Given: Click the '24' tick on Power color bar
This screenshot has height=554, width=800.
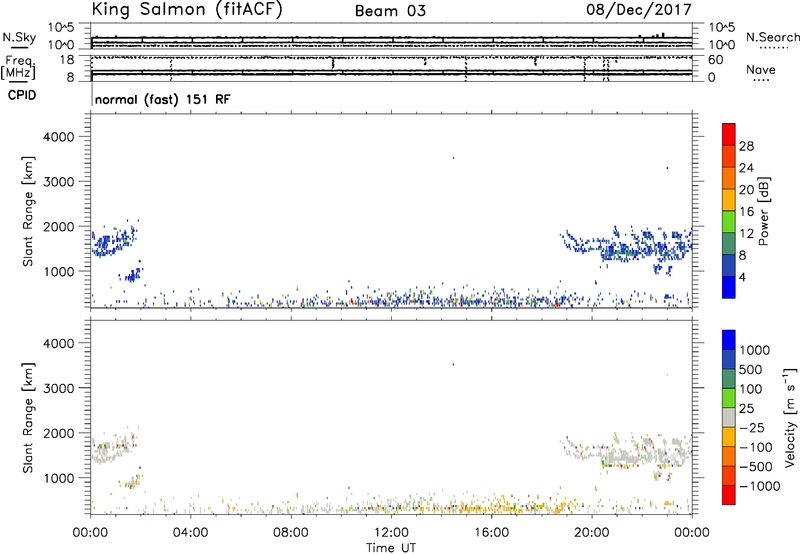Looking at the screenshot, I should [746, 168].
